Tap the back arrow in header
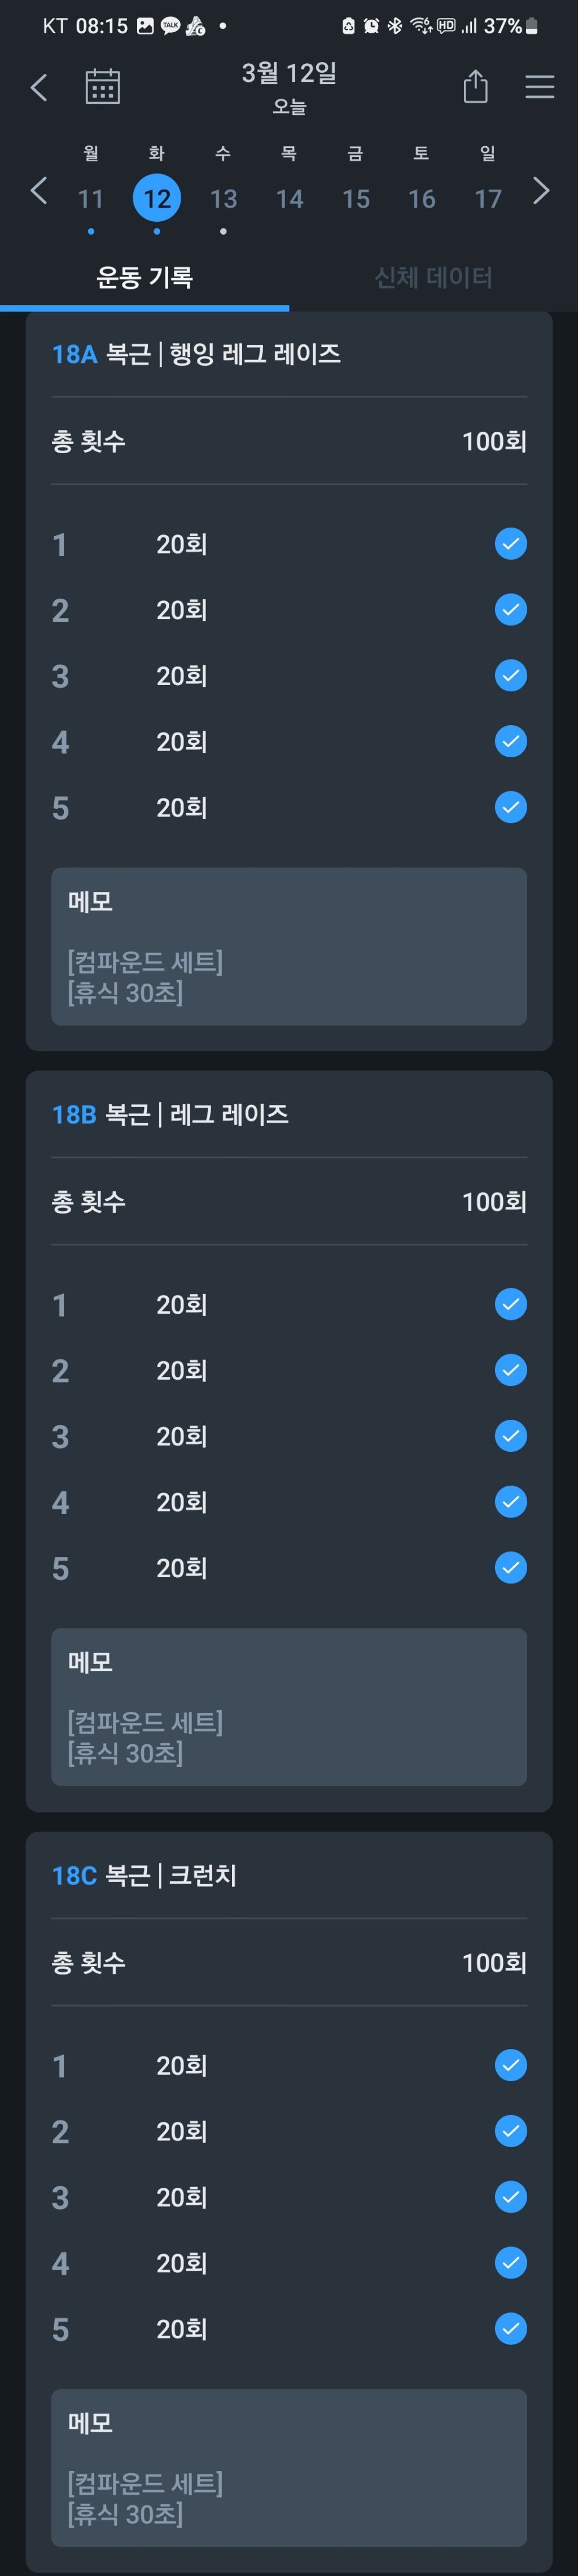Screen dimensions: 578x2576 click(x=39, y=87)
